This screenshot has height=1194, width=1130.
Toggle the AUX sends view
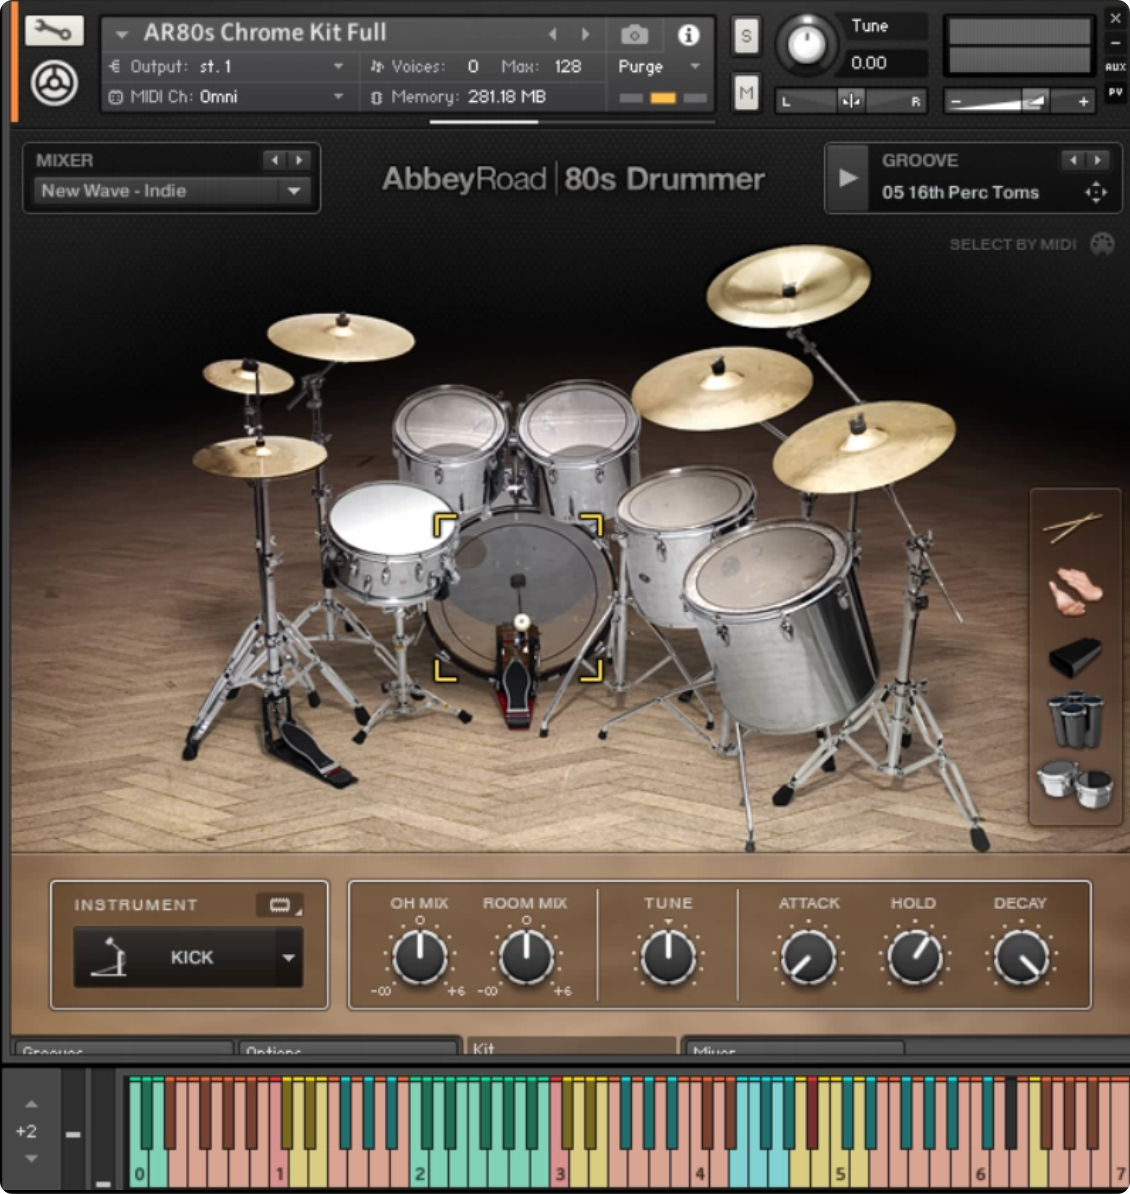pyautogui.click(x=1116, y=67)
